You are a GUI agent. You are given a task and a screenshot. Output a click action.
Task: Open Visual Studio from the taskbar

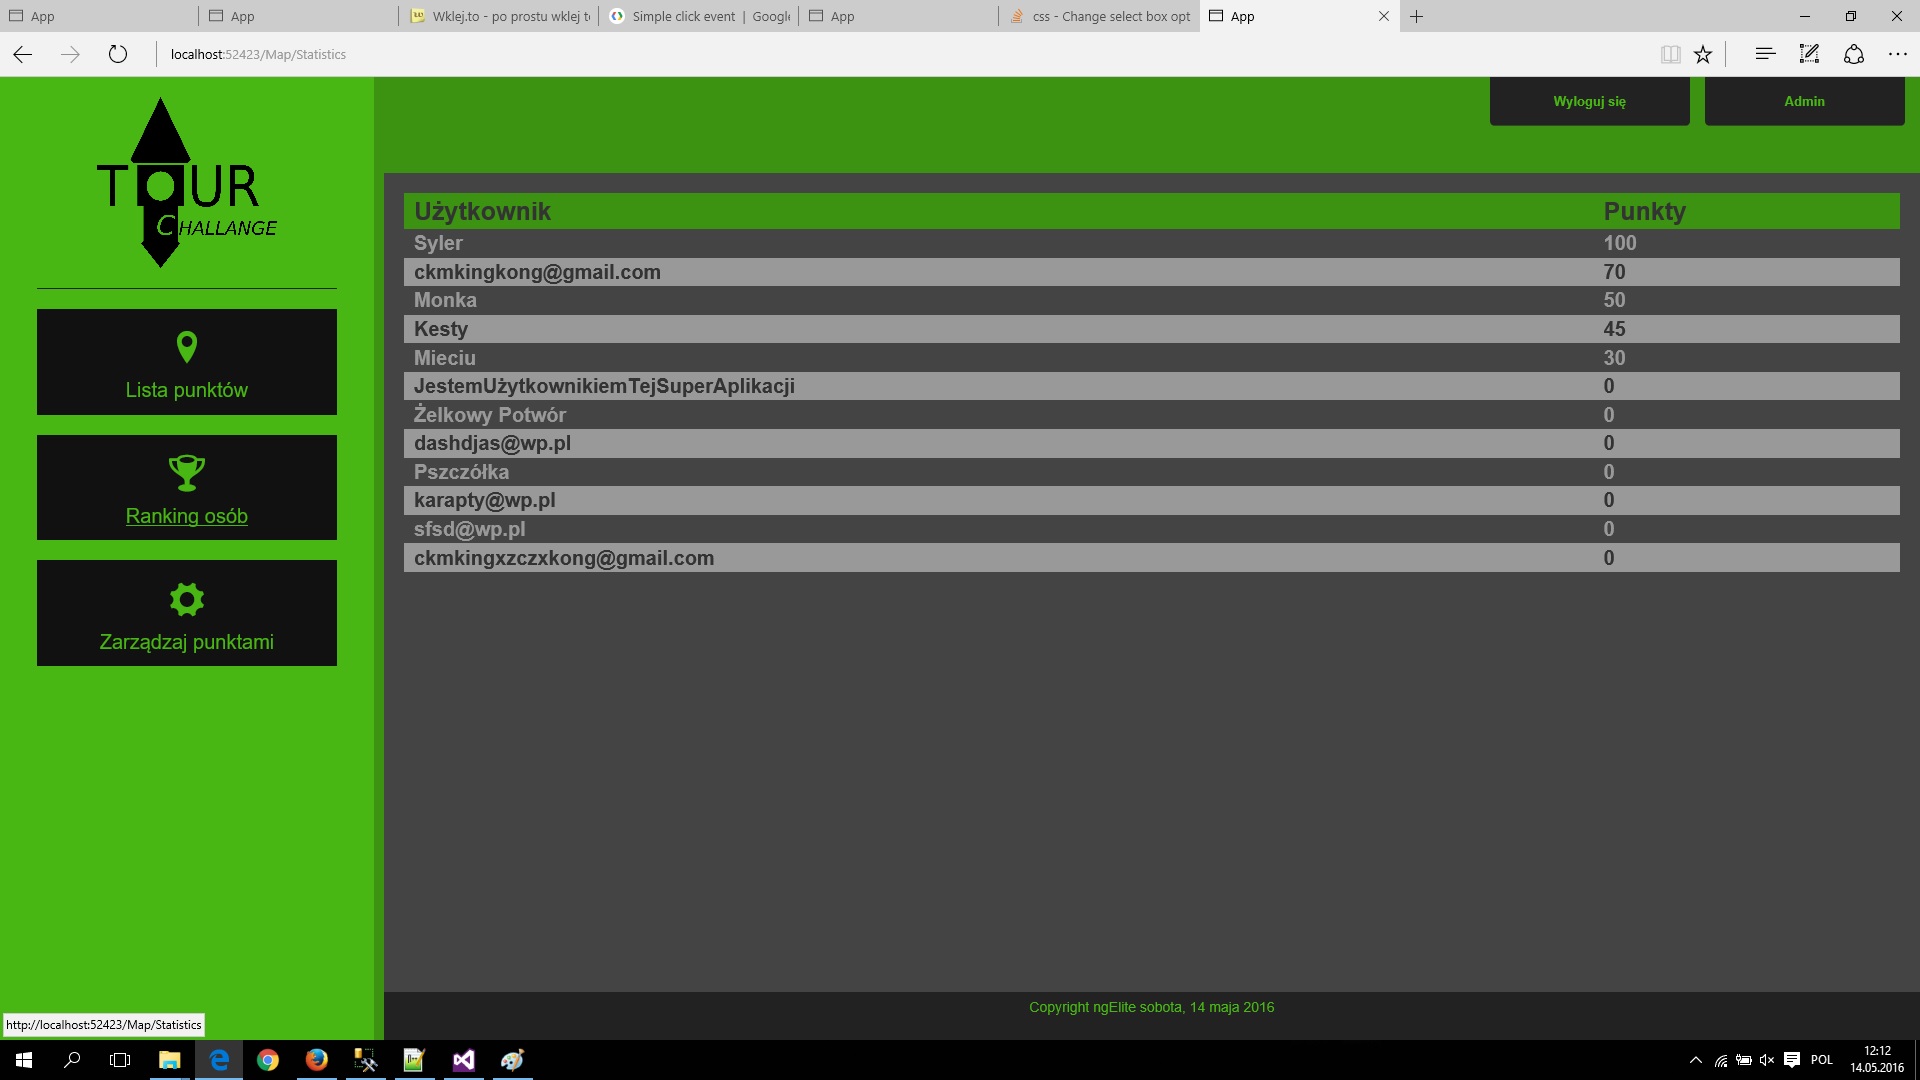(x=464, y=1060)
